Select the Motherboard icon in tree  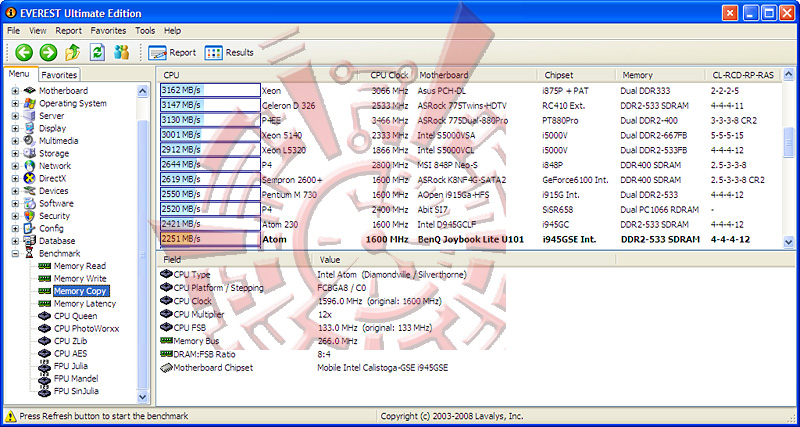click(30, 91)
